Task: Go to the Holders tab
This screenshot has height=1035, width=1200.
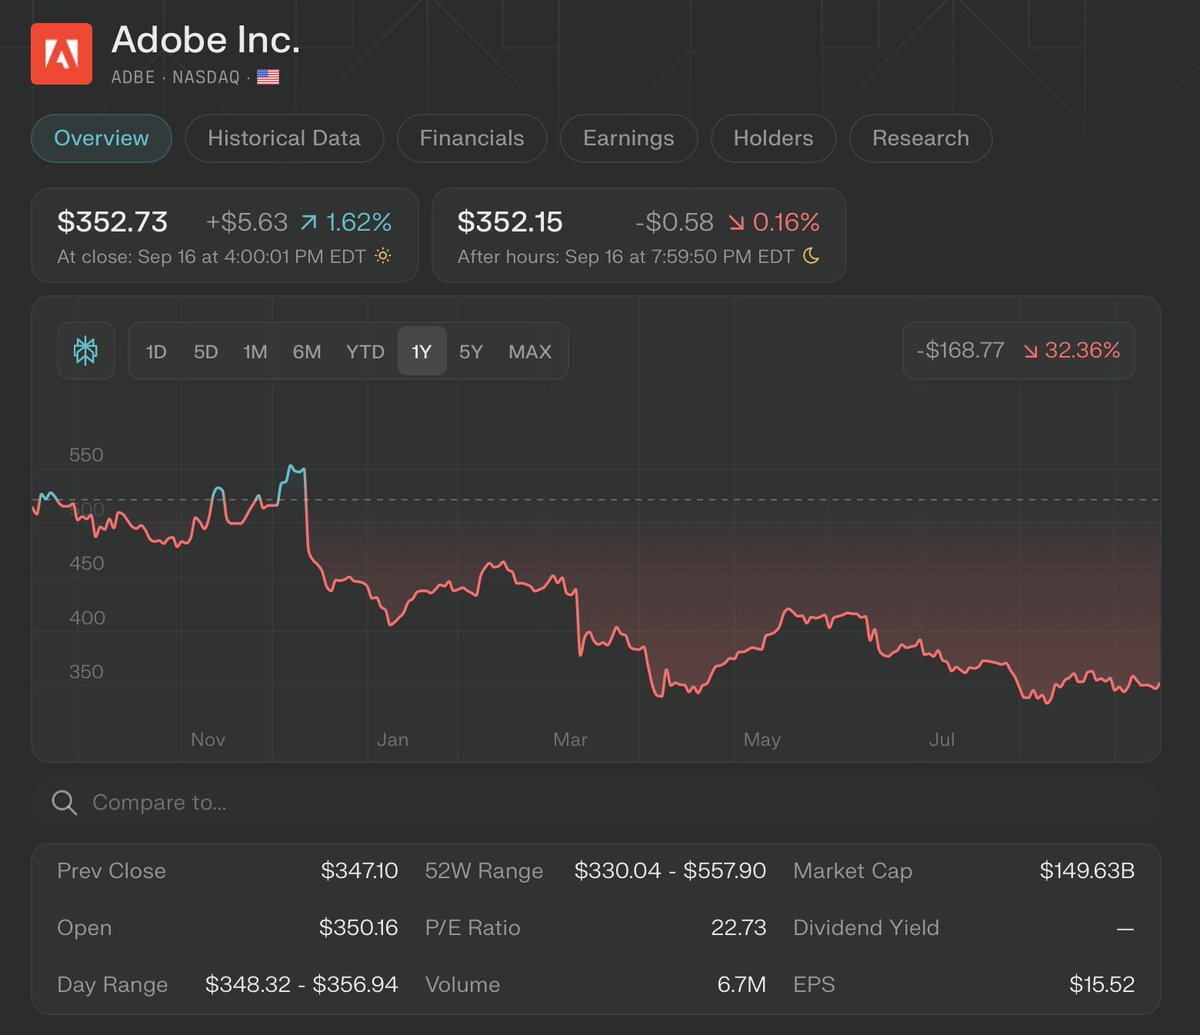Action: pos(773,138)
